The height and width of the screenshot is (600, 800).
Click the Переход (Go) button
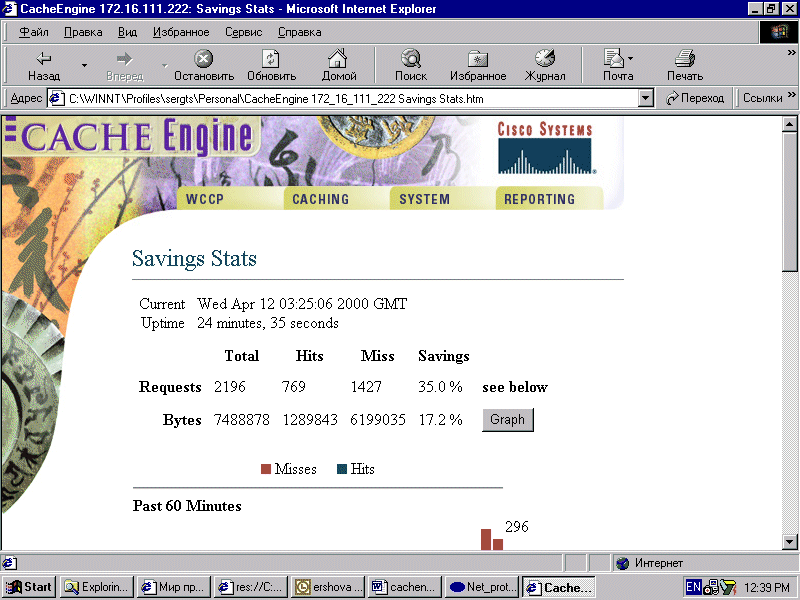tap(695, 98)
